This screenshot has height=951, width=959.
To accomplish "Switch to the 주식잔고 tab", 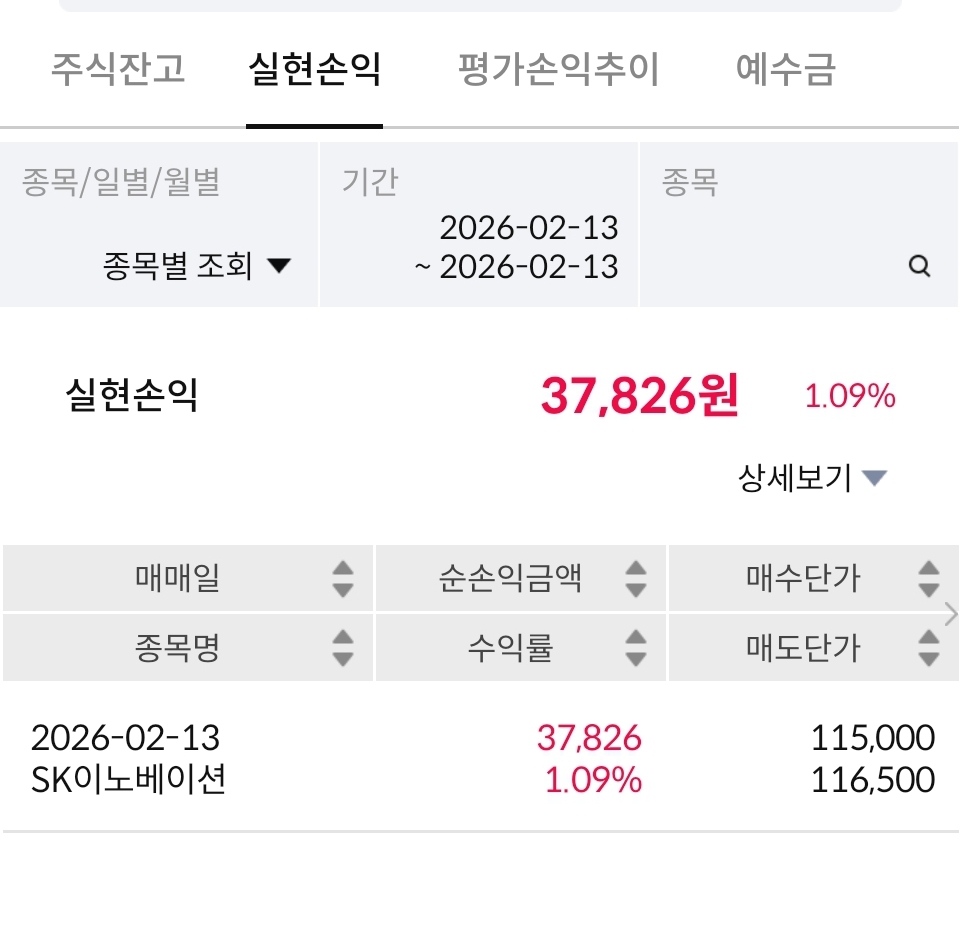I will [x=118, y=70].
